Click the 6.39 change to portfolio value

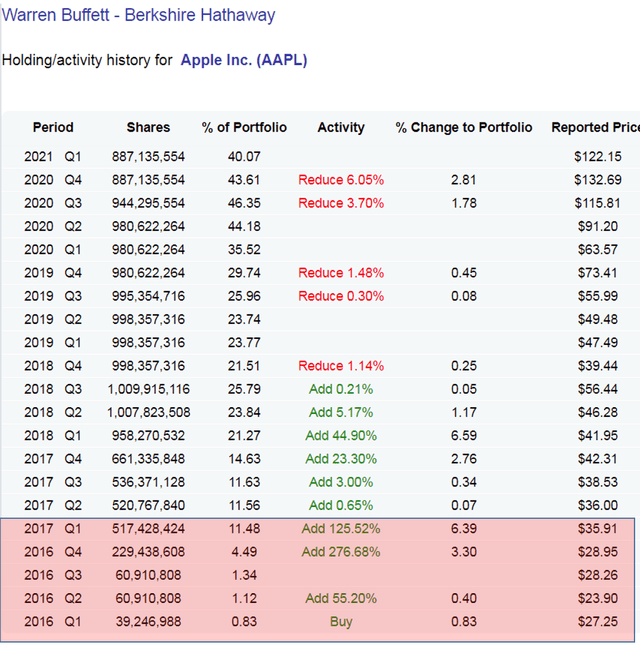[x=464, y=529]
